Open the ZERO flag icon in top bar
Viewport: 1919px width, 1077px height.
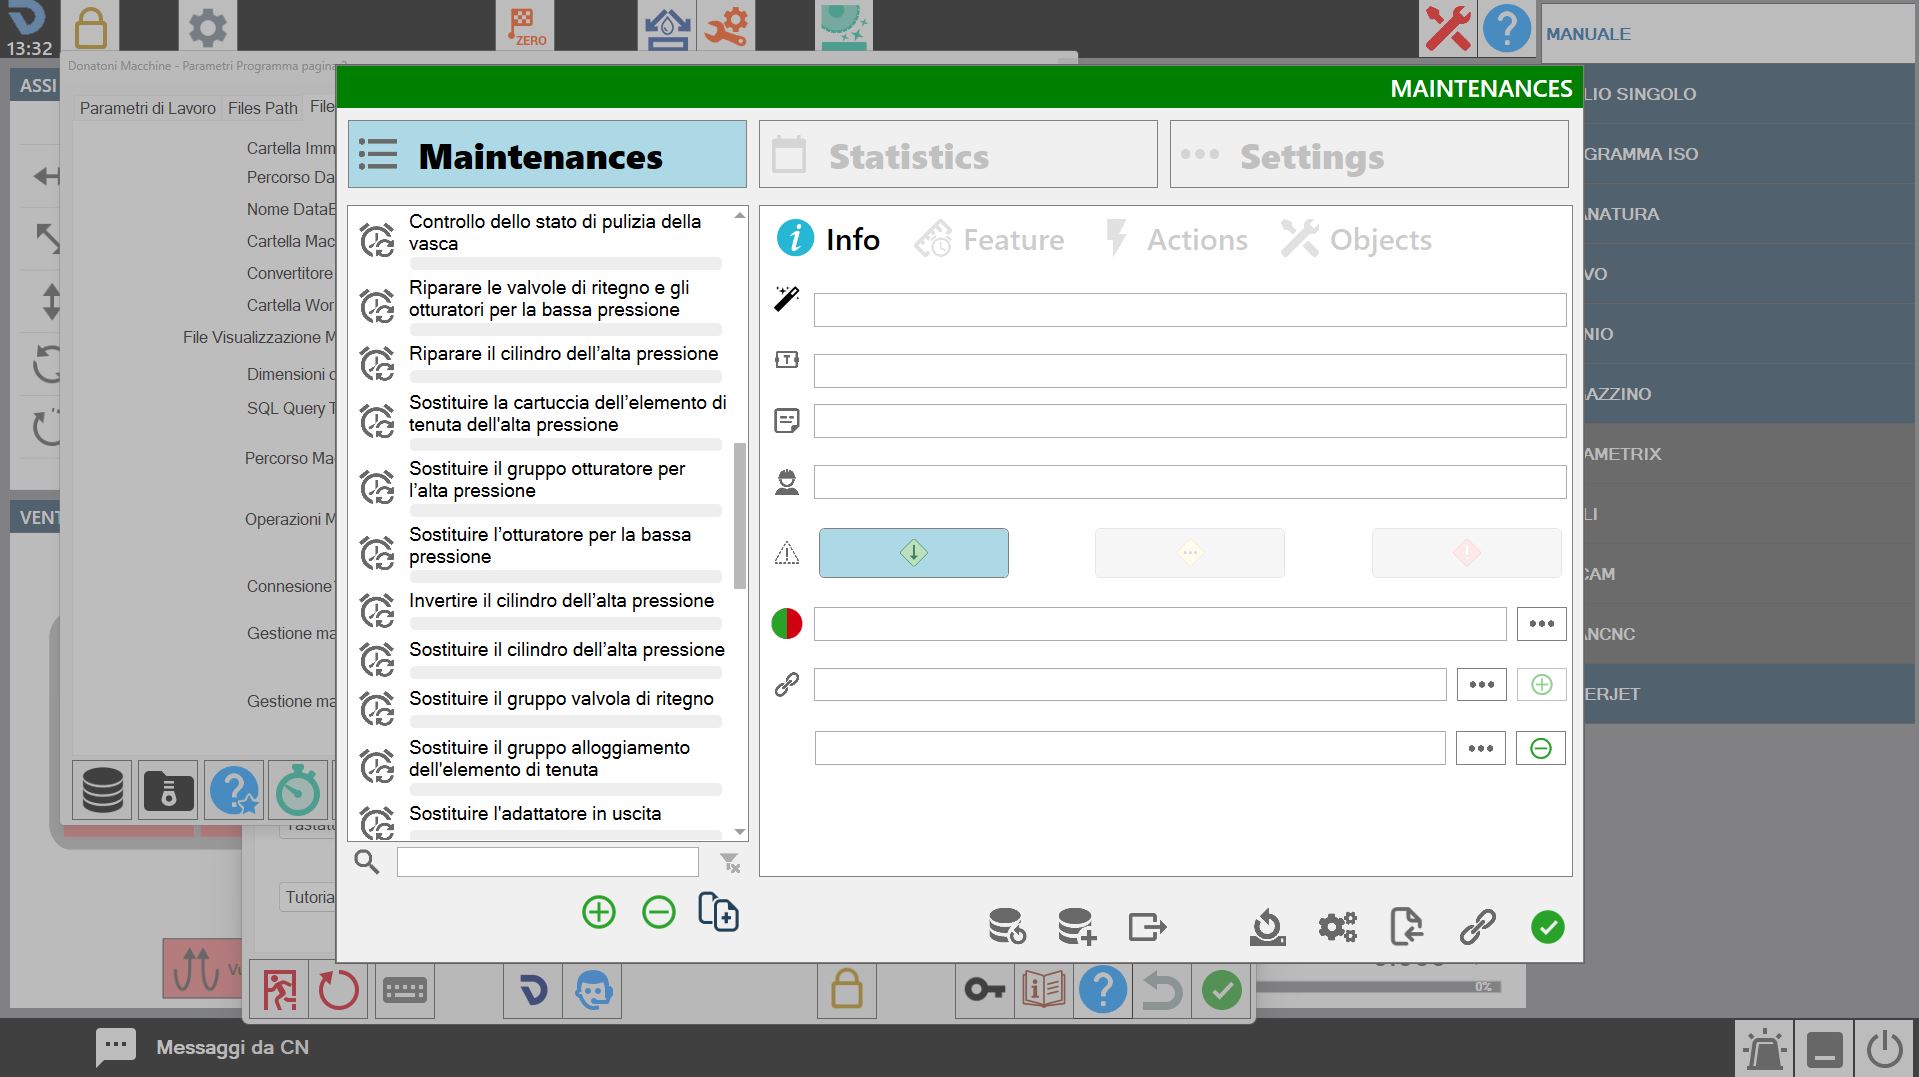(x=525, y=26)
